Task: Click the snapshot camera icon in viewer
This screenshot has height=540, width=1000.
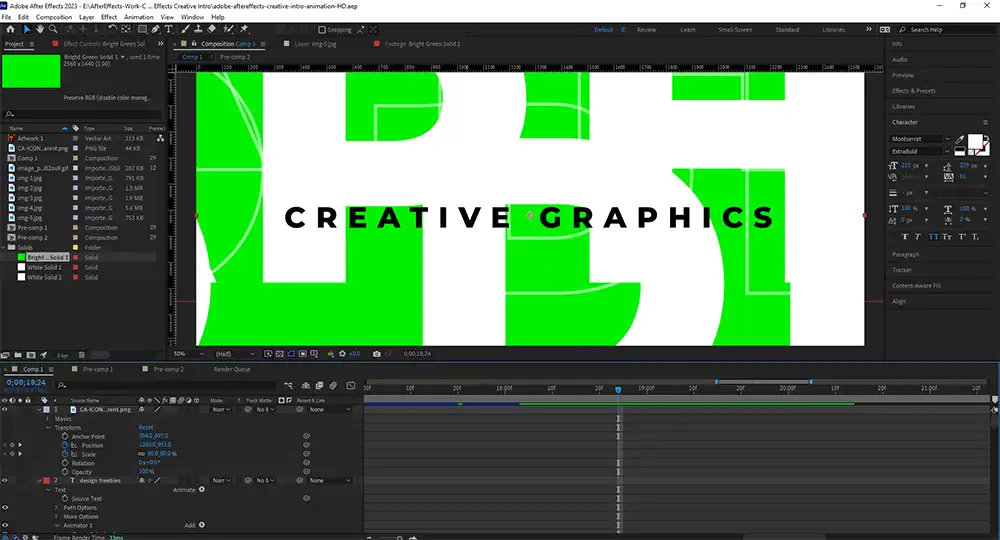Action: pos(376,353)
